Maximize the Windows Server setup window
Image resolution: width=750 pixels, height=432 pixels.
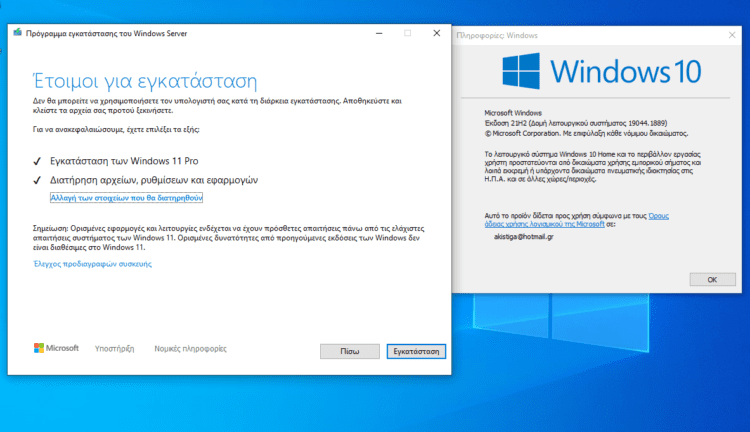click(408, 33)
